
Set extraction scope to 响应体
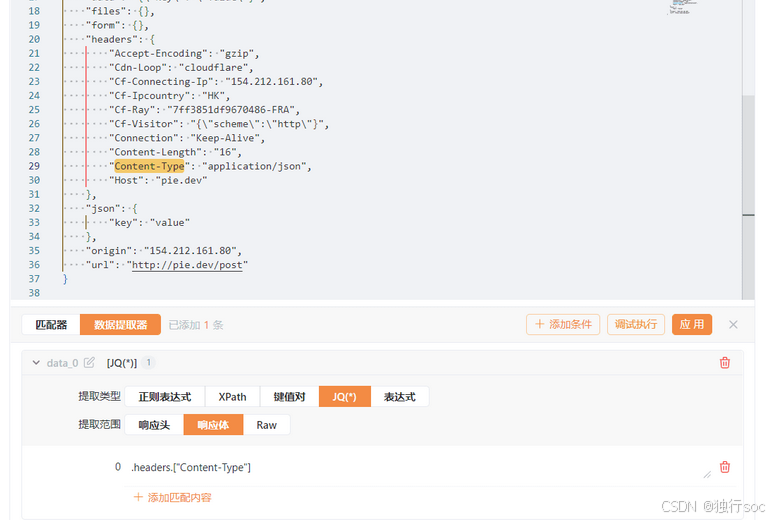(213, 425)
